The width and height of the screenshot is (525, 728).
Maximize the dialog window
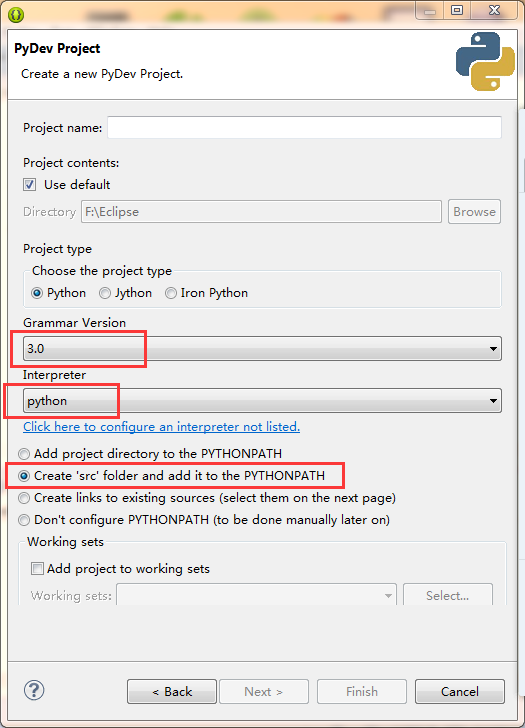(457, 10)
